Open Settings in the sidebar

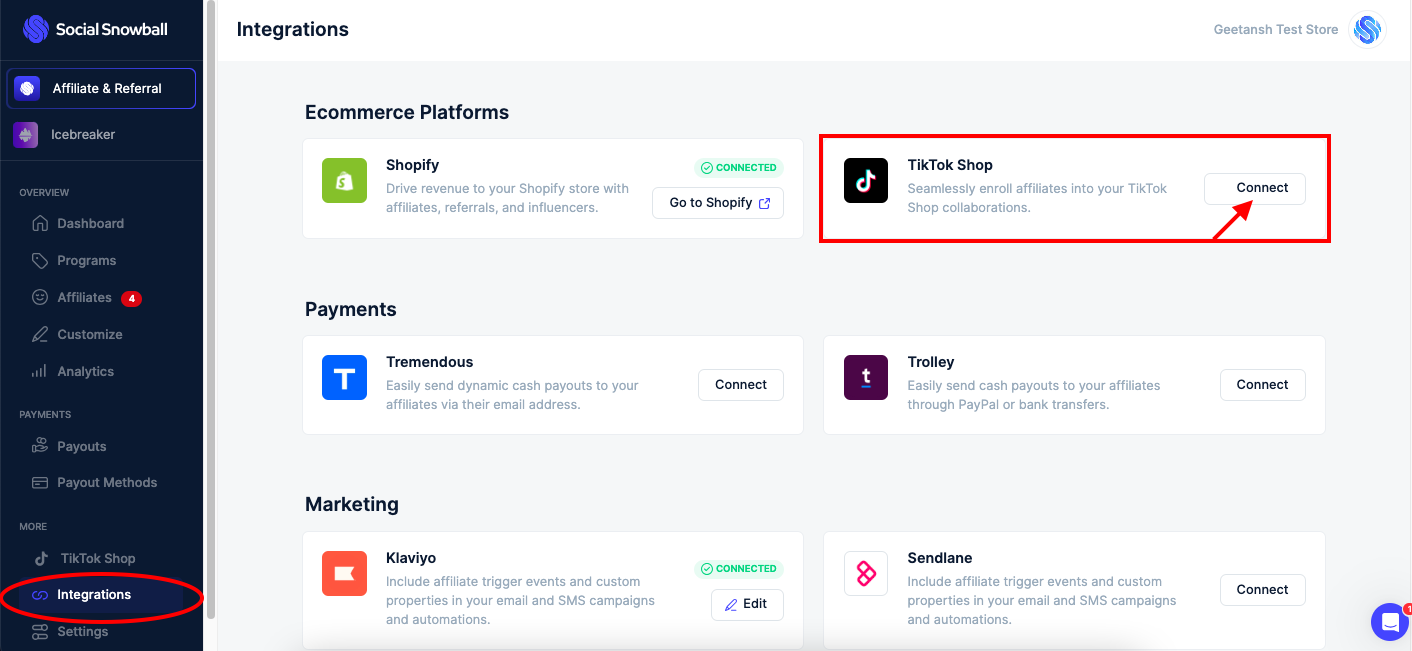(x=83, y=631)
